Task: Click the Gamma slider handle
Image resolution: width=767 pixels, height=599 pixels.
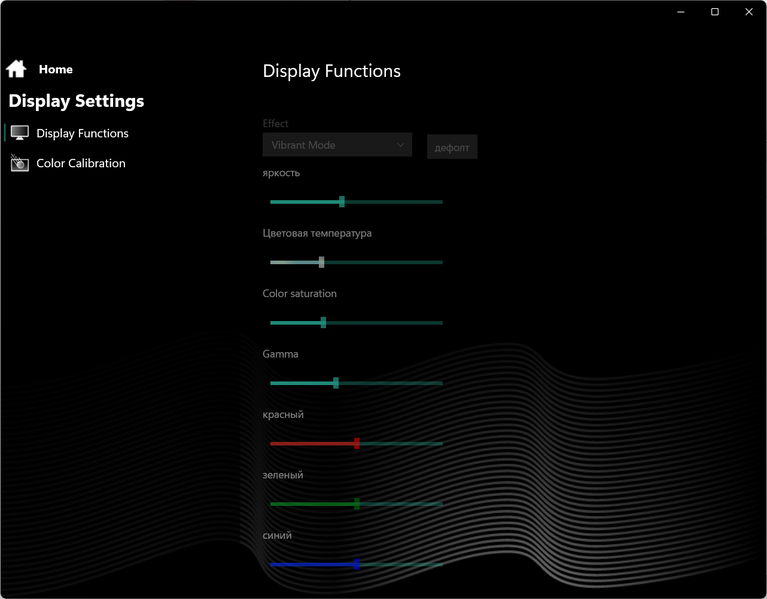Action: tap(336, 383)
